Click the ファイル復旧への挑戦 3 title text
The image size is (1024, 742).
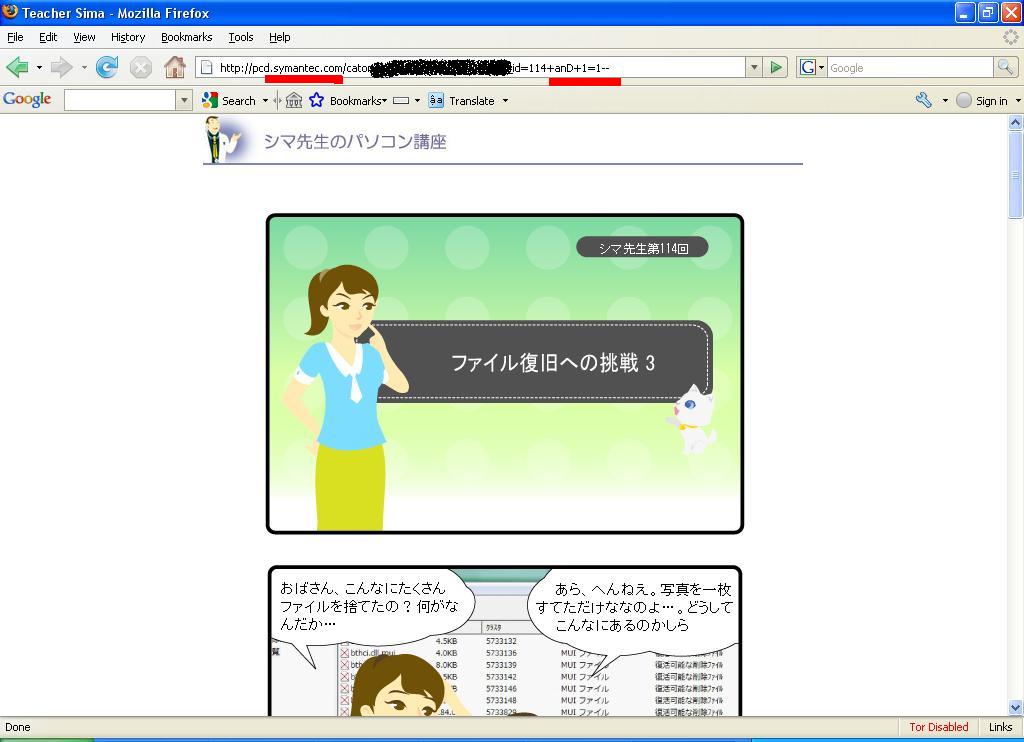(x=552, y=363)
